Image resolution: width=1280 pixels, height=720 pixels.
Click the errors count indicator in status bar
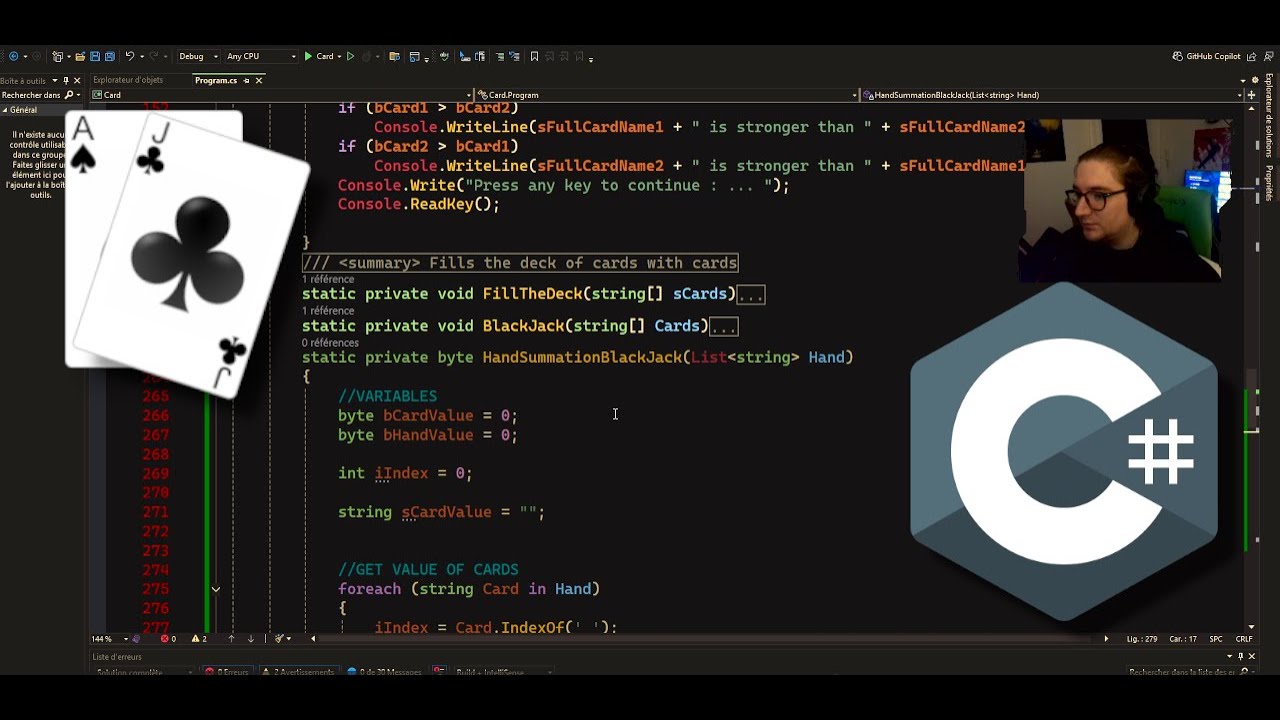pyautogui.click(x=168, y=639)
